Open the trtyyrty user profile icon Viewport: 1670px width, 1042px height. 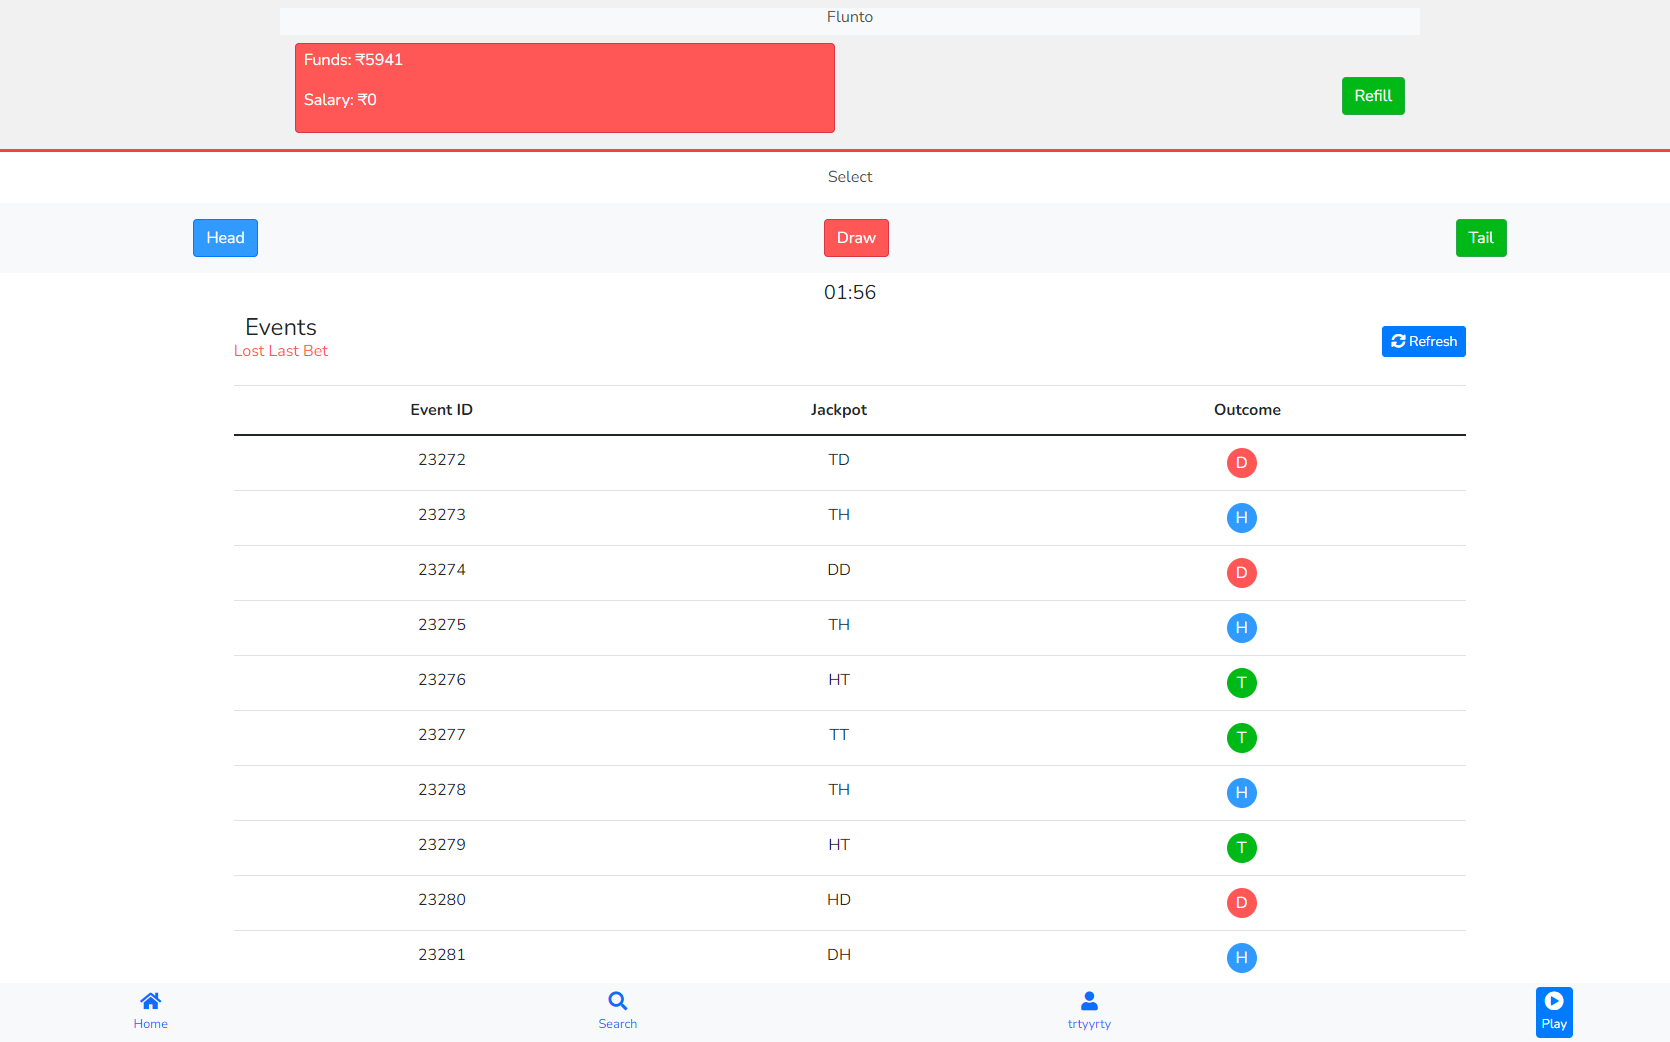coord(1088,1010)
